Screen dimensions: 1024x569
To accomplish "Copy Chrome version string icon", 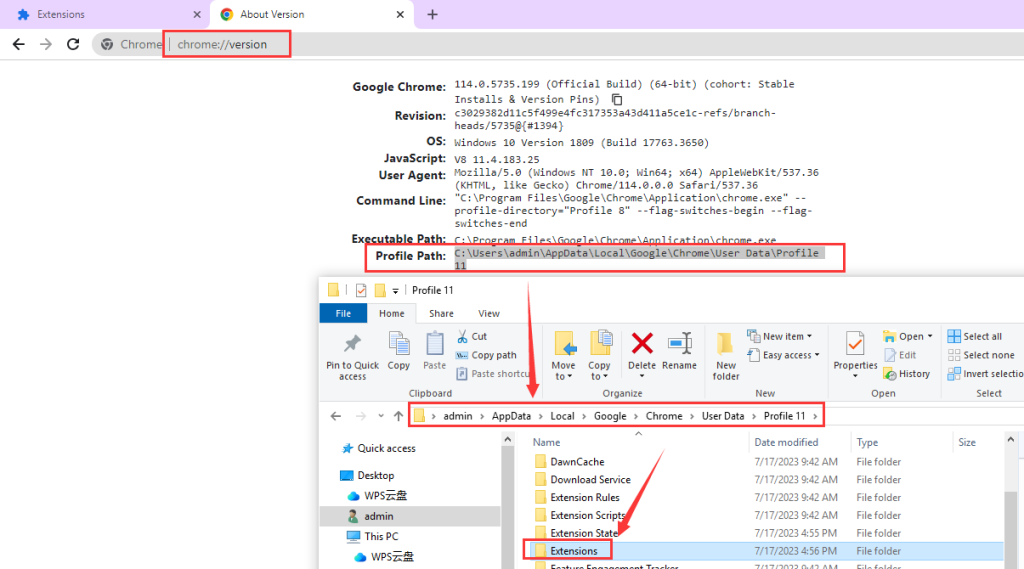I will [616, 99].
